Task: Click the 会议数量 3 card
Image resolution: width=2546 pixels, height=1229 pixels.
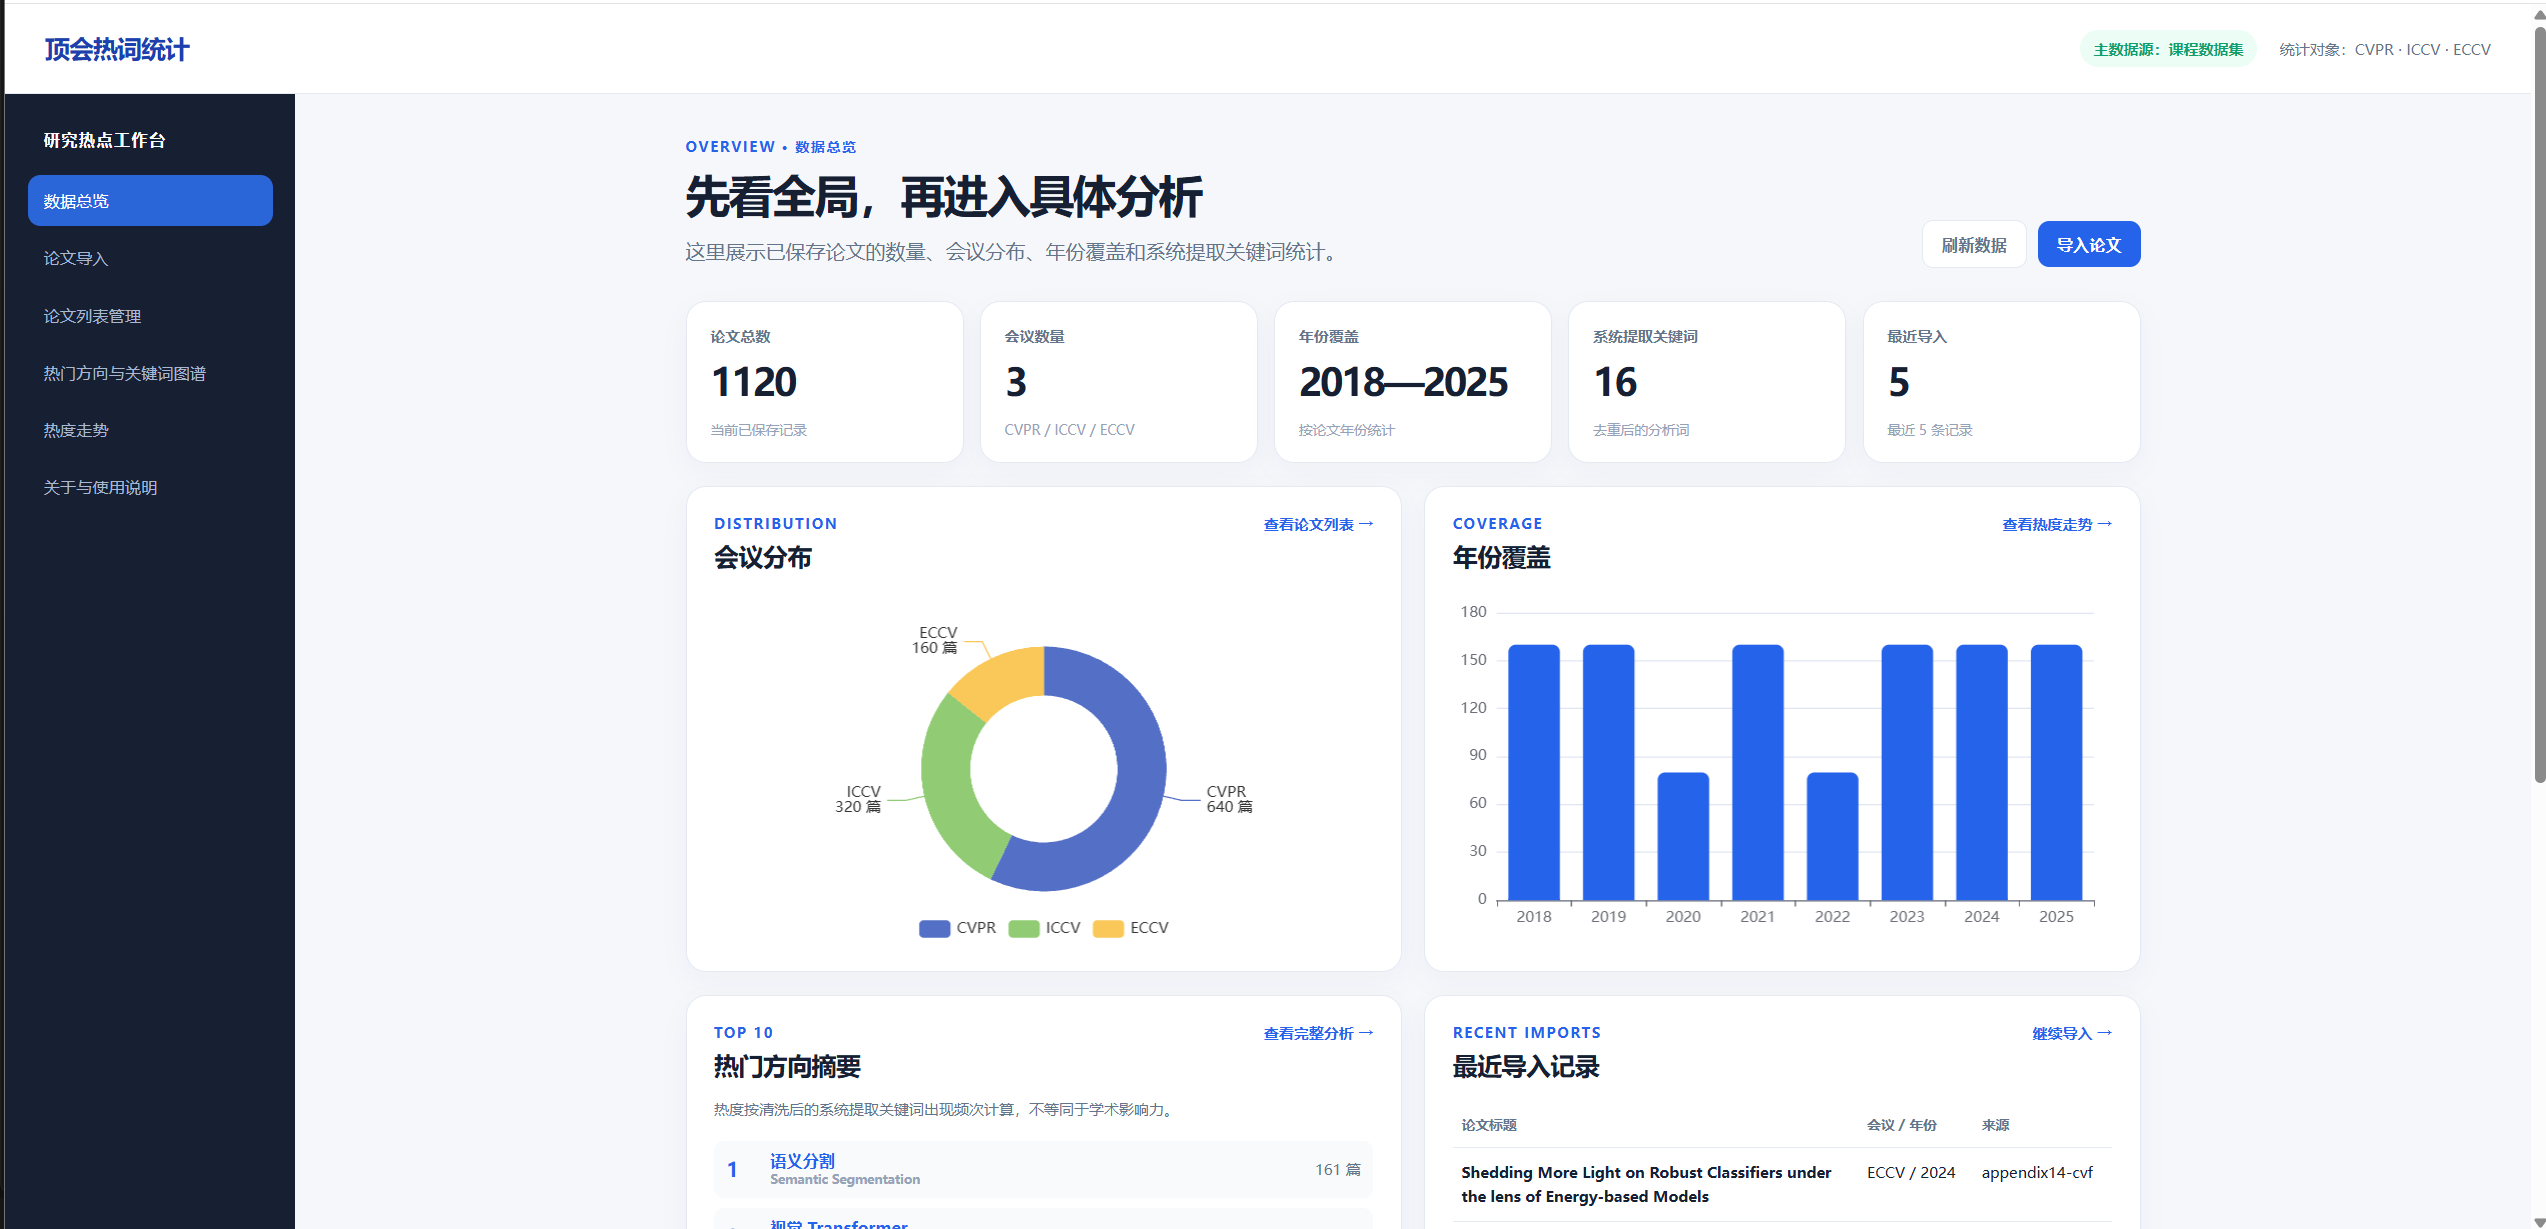Action: pyautogui.click(x=1118, y=382)
